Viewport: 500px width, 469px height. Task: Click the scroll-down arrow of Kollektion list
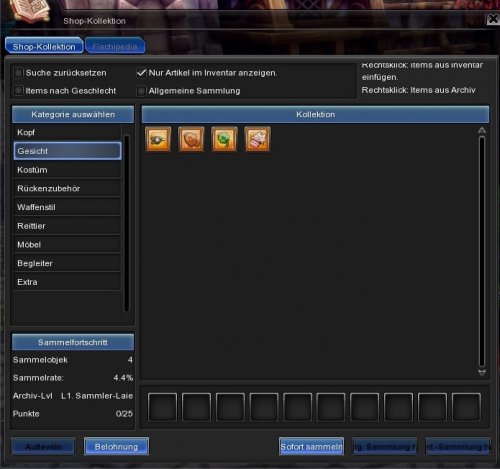point(482,373)
